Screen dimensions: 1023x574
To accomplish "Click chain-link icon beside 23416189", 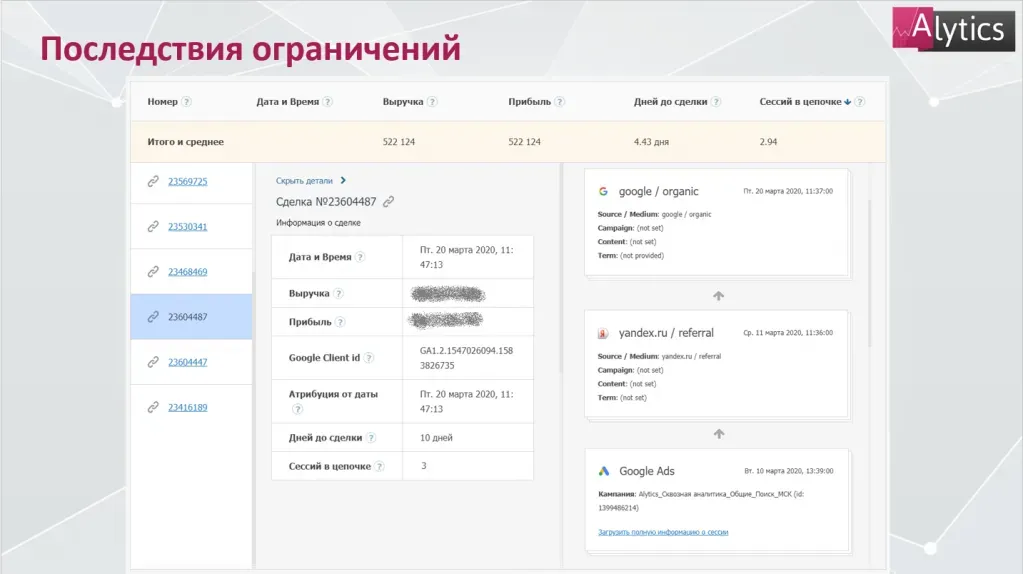I will tap(153, 407).
